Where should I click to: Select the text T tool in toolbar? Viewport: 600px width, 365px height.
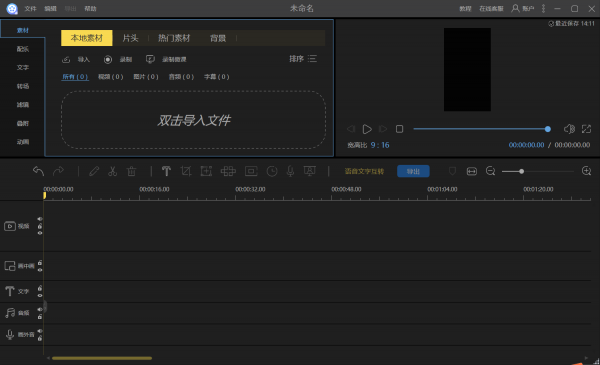pyautogui.click(x=166, y=171)
